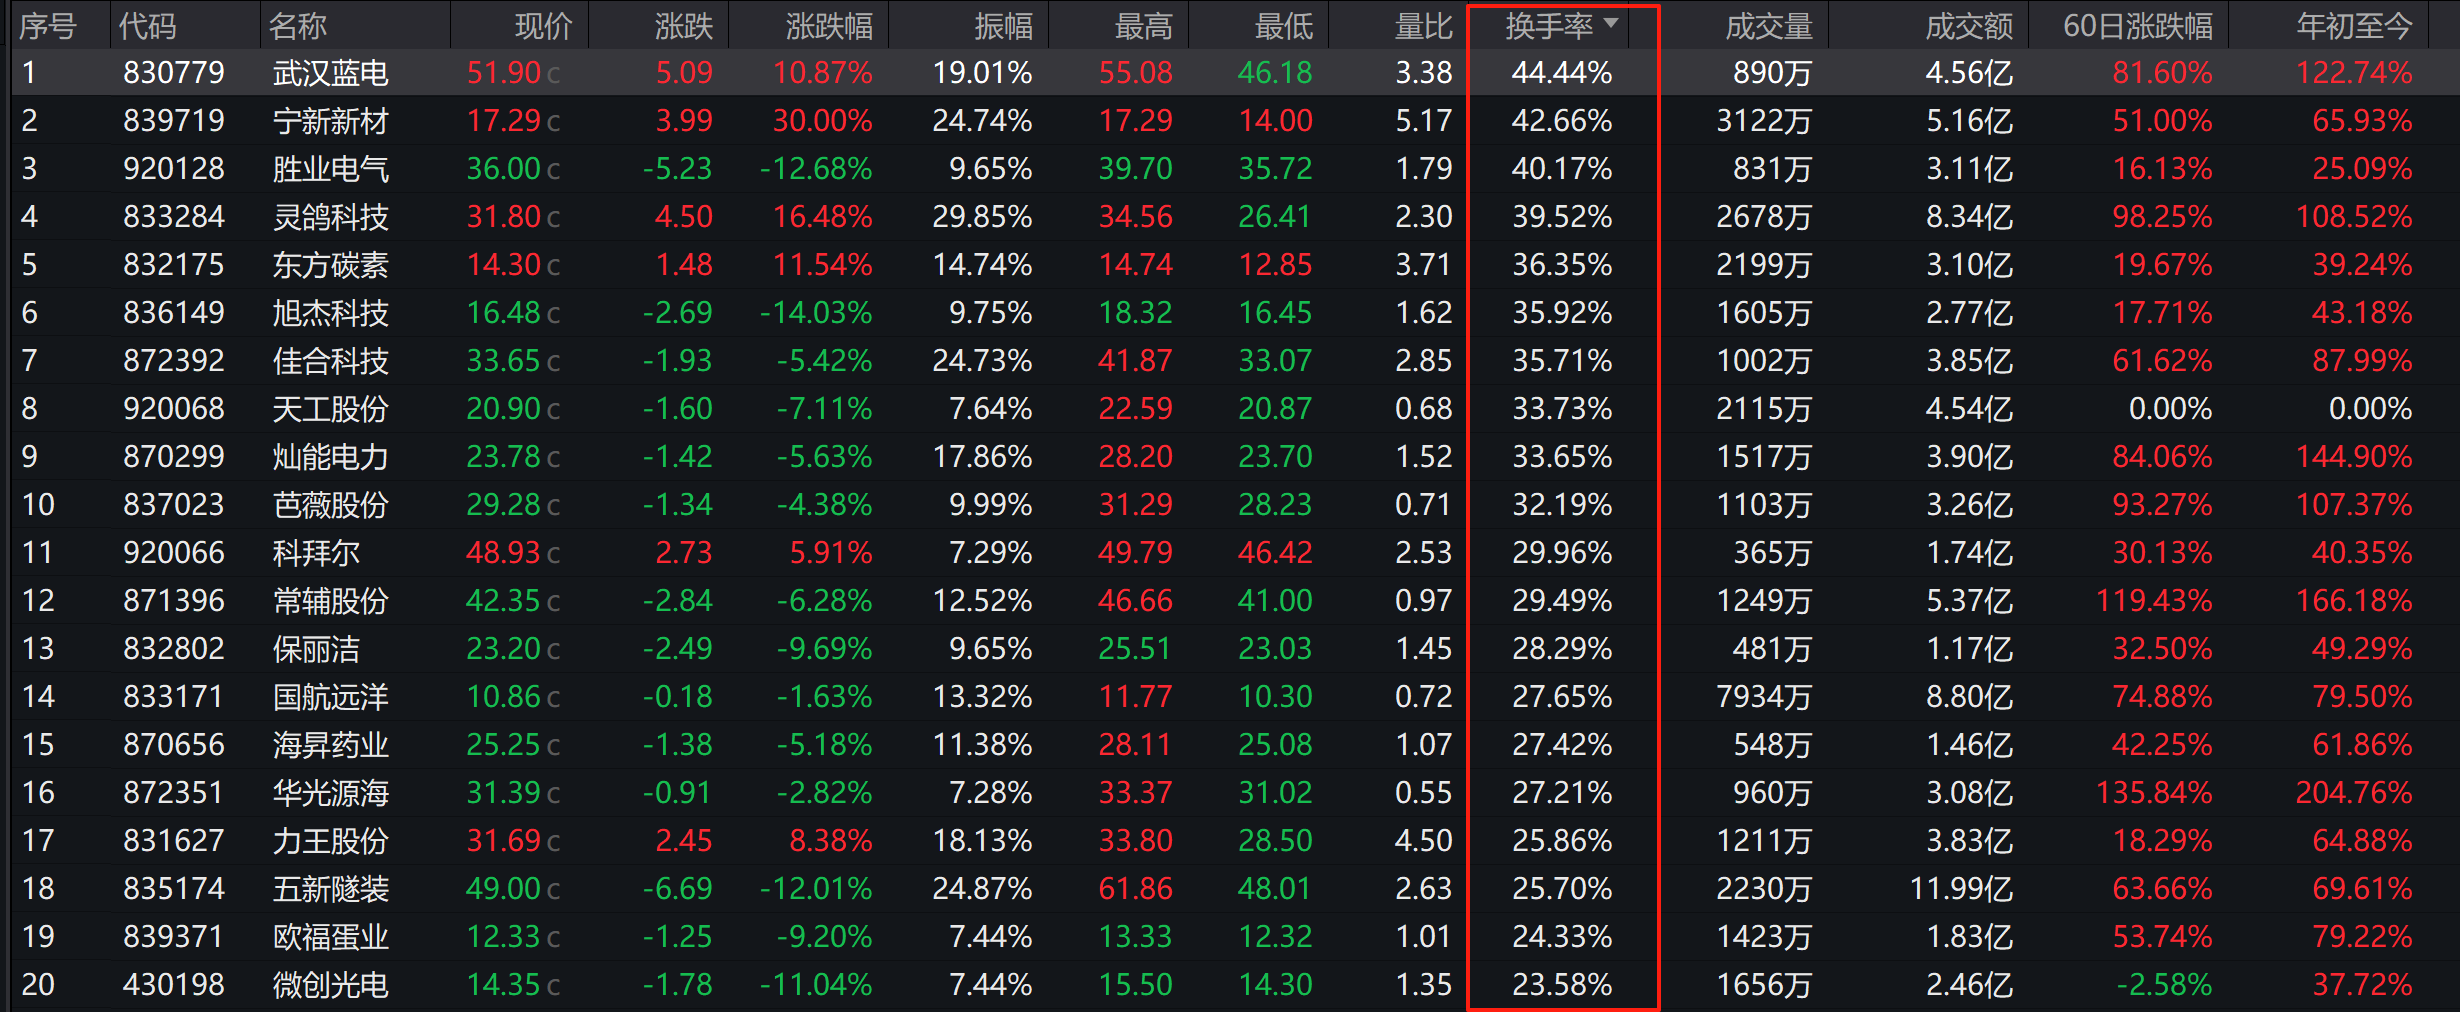2460x1012 pixels.
Task: Click turnover amount 11.99亿
Action: pos(1962,889)
